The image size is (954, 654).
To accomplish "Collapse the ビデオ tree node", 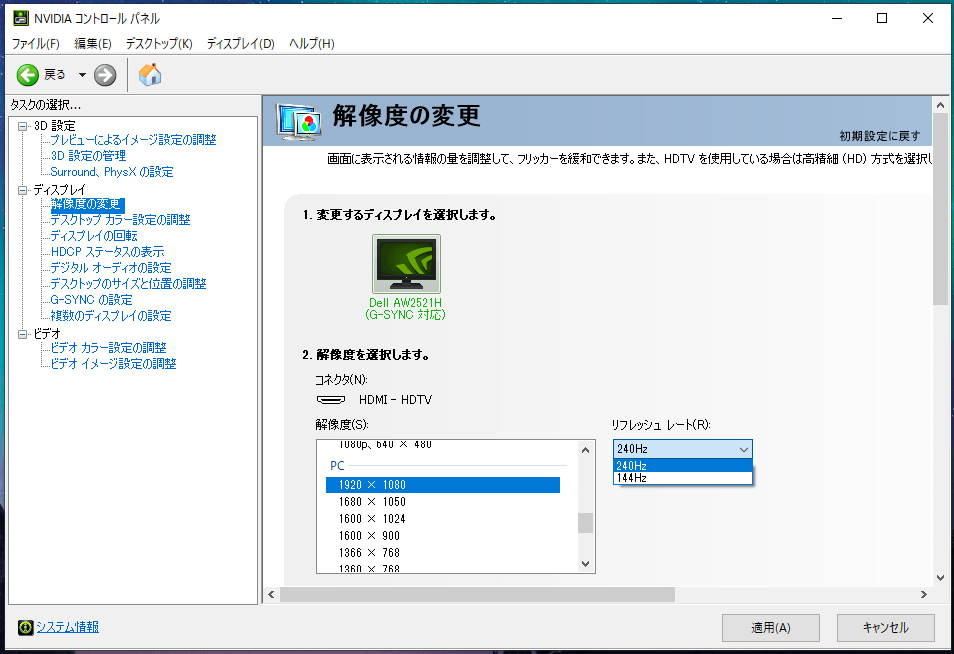I will pyautogui.click(x=23, y=334).
